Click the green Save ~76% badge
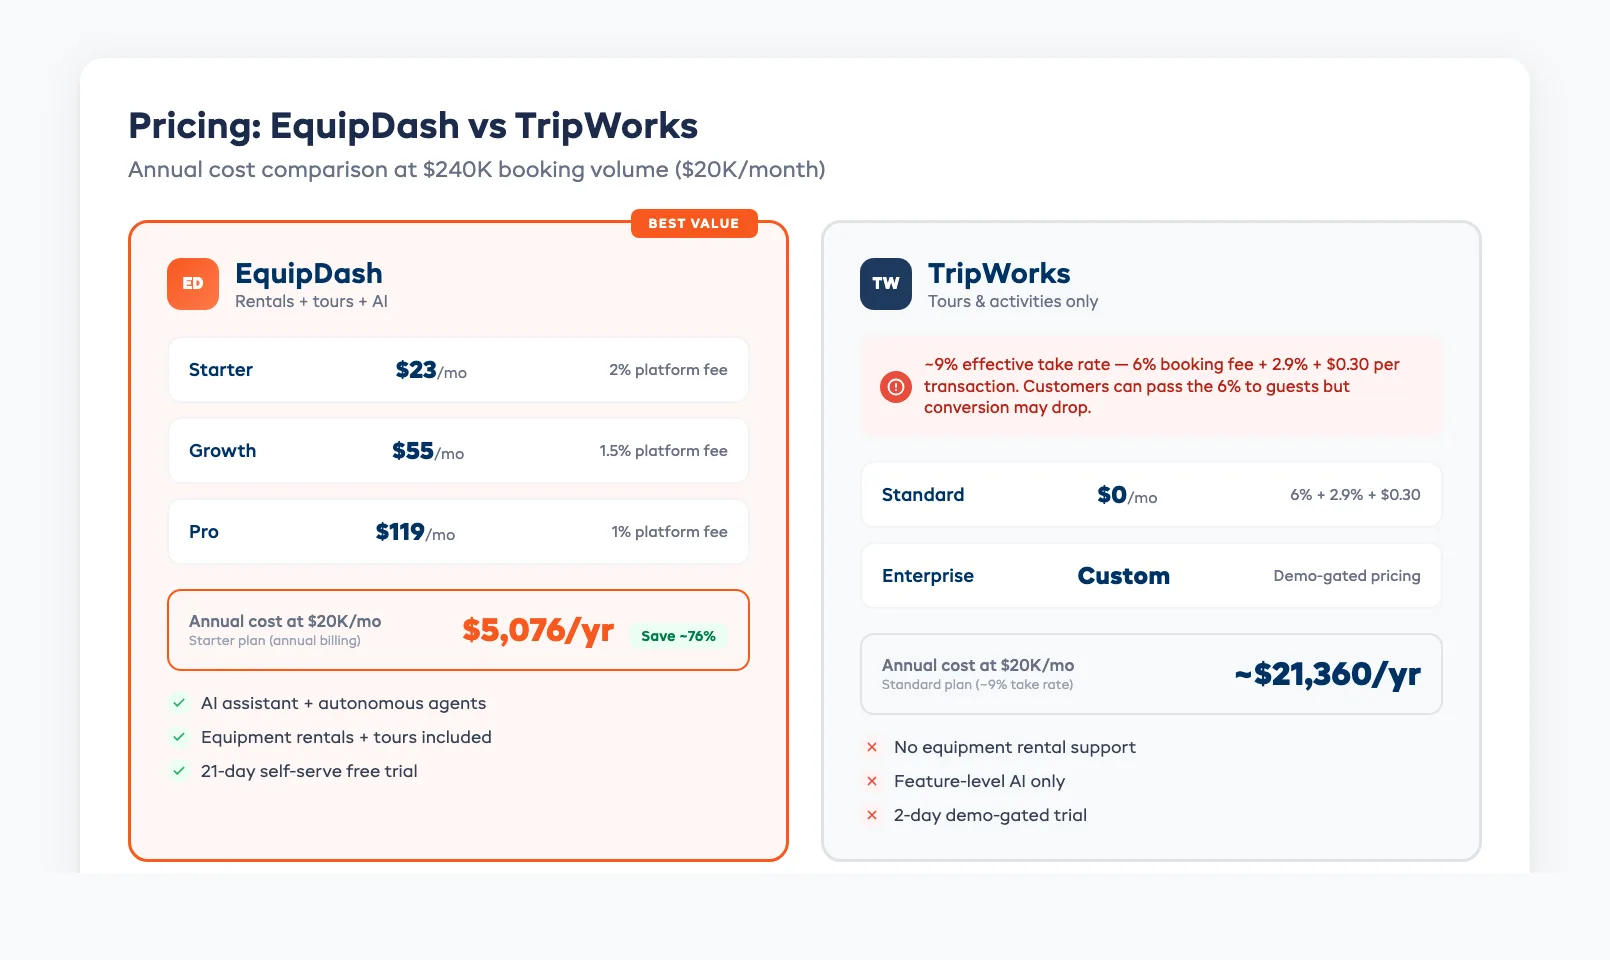 coord(679,634)
